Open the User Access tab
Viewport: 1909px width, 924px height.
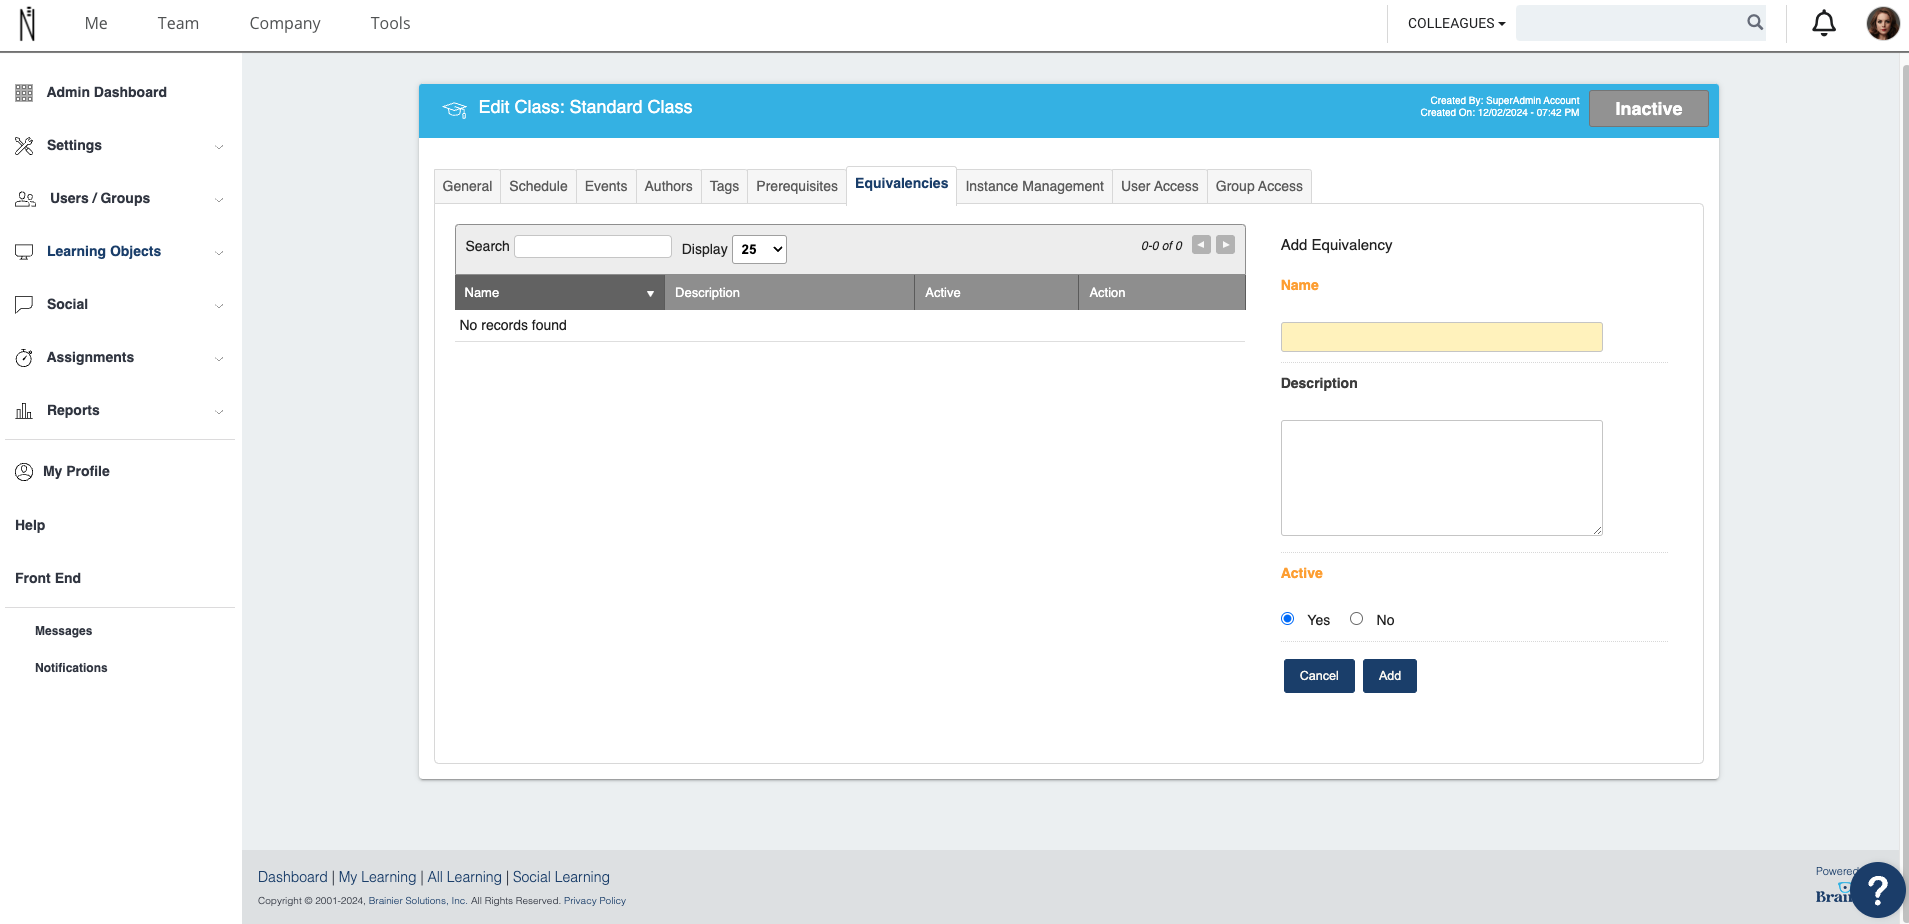1159,187
